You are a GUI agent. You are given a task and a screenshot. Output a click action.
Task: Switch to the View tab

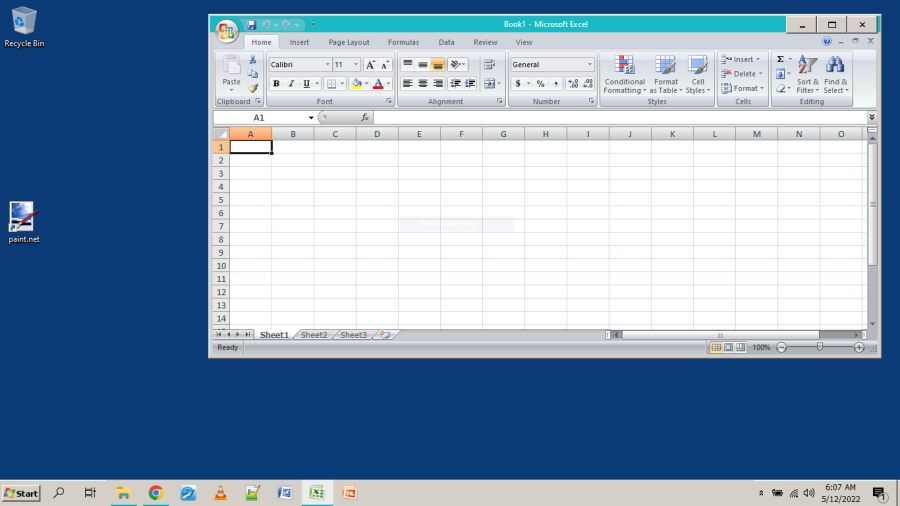pyautogui.click(x=523, y=42)
